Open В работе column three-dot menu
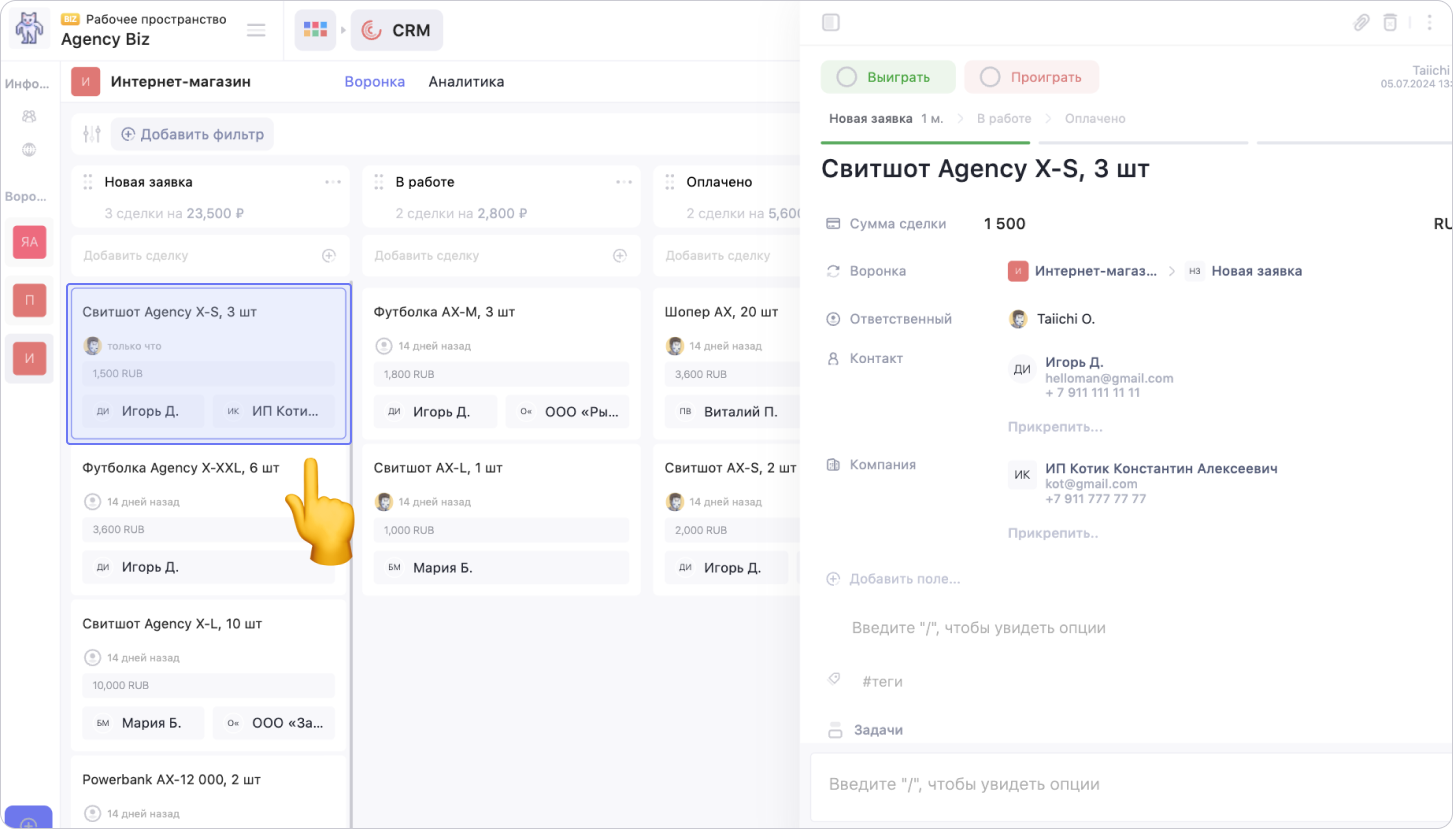1453x829 pixels. (624, 182)
